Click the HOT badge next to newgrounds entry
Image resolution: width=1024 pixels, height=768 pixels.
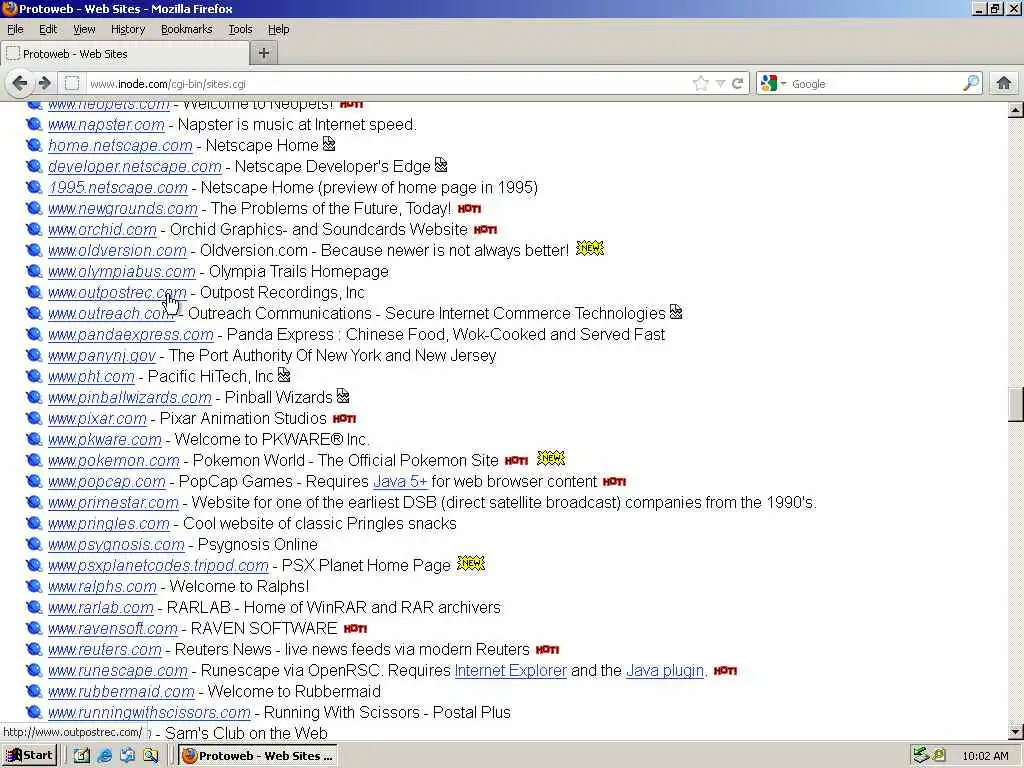[x=469, y=209]
